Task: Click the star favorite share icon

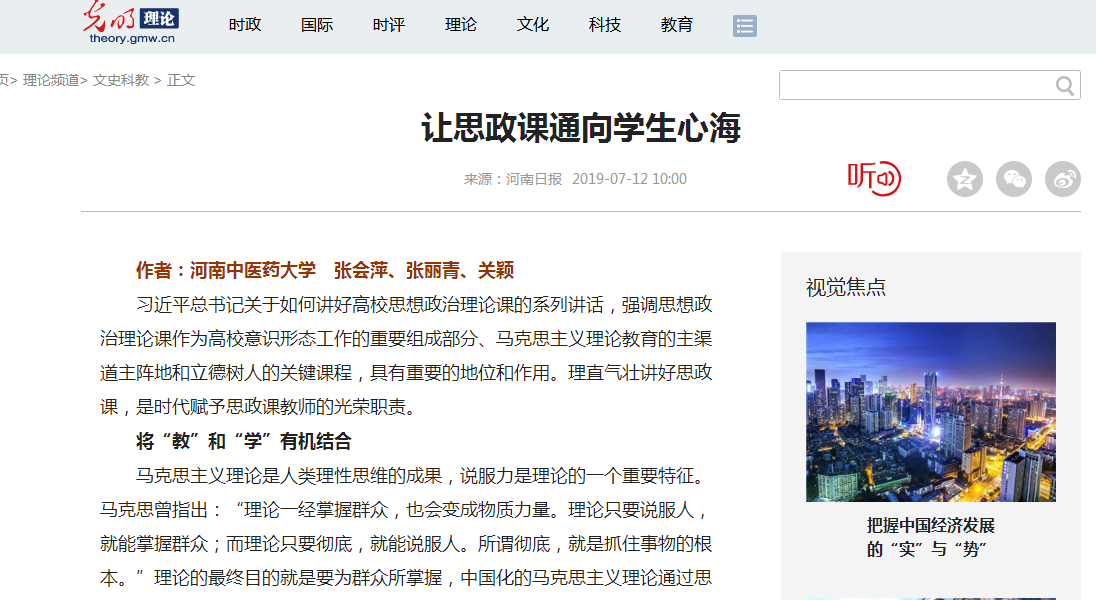Action: [x=964, y=179]
